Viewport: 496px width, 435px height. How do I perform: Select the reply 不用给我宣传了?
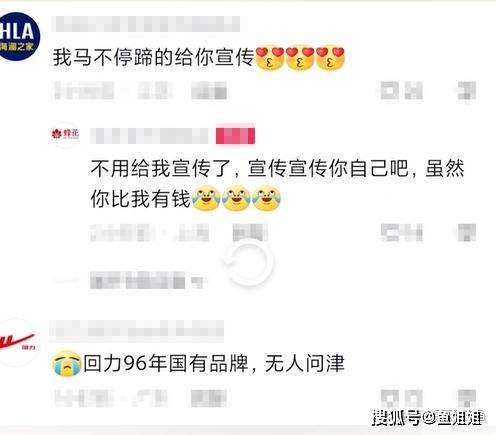click(277, 183)
